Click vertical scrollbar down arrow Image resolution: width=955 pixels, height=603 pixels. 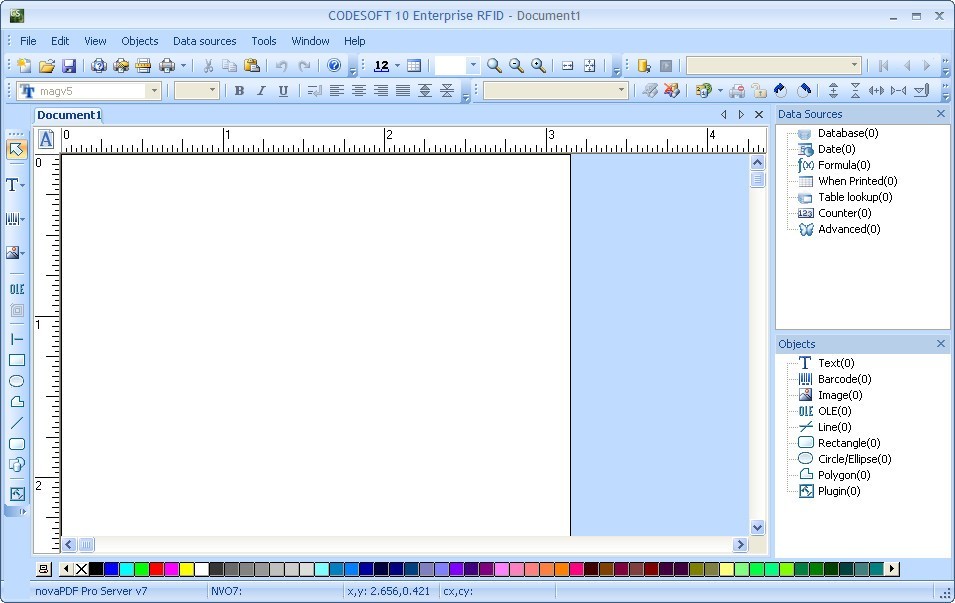[757, 527]
